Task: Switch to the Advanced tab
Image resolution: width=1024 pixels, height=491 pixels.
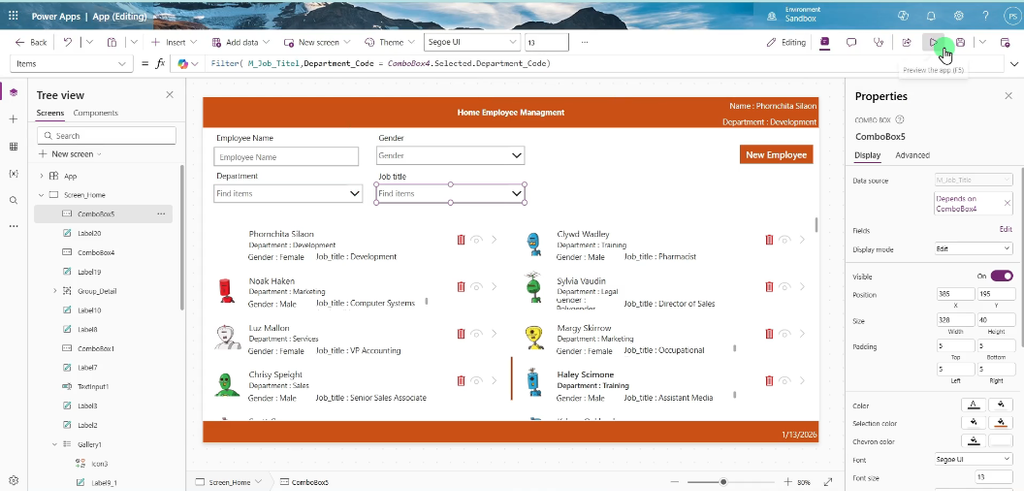Action: pyautogui.click(x=912, y=155)
